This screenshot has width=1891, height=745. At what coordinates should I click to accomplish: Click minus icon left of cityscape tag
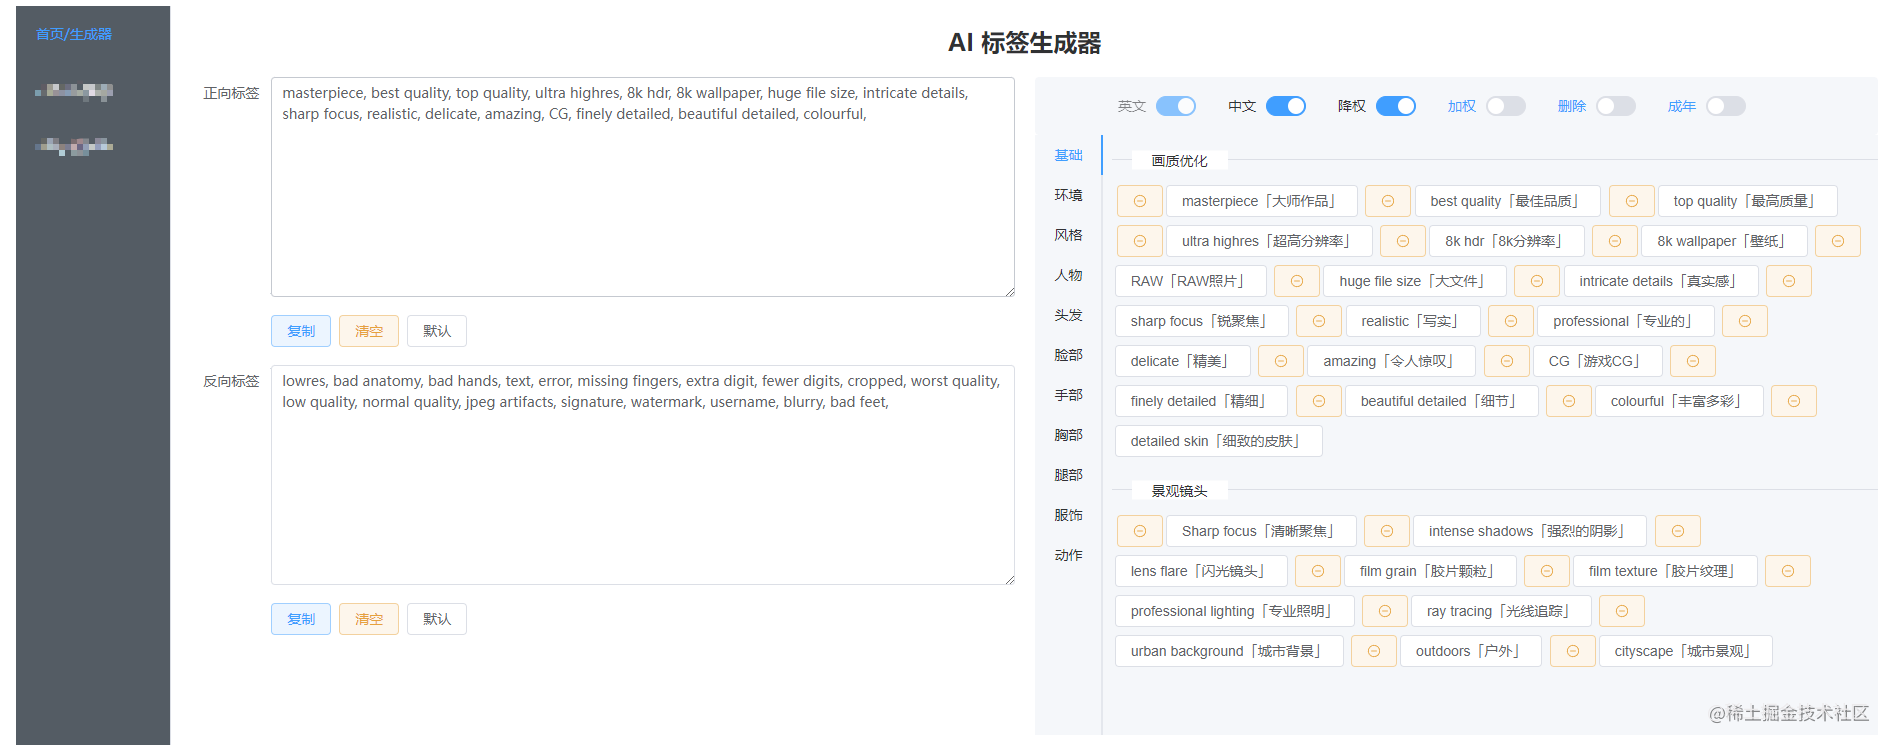coord(1573,651)
